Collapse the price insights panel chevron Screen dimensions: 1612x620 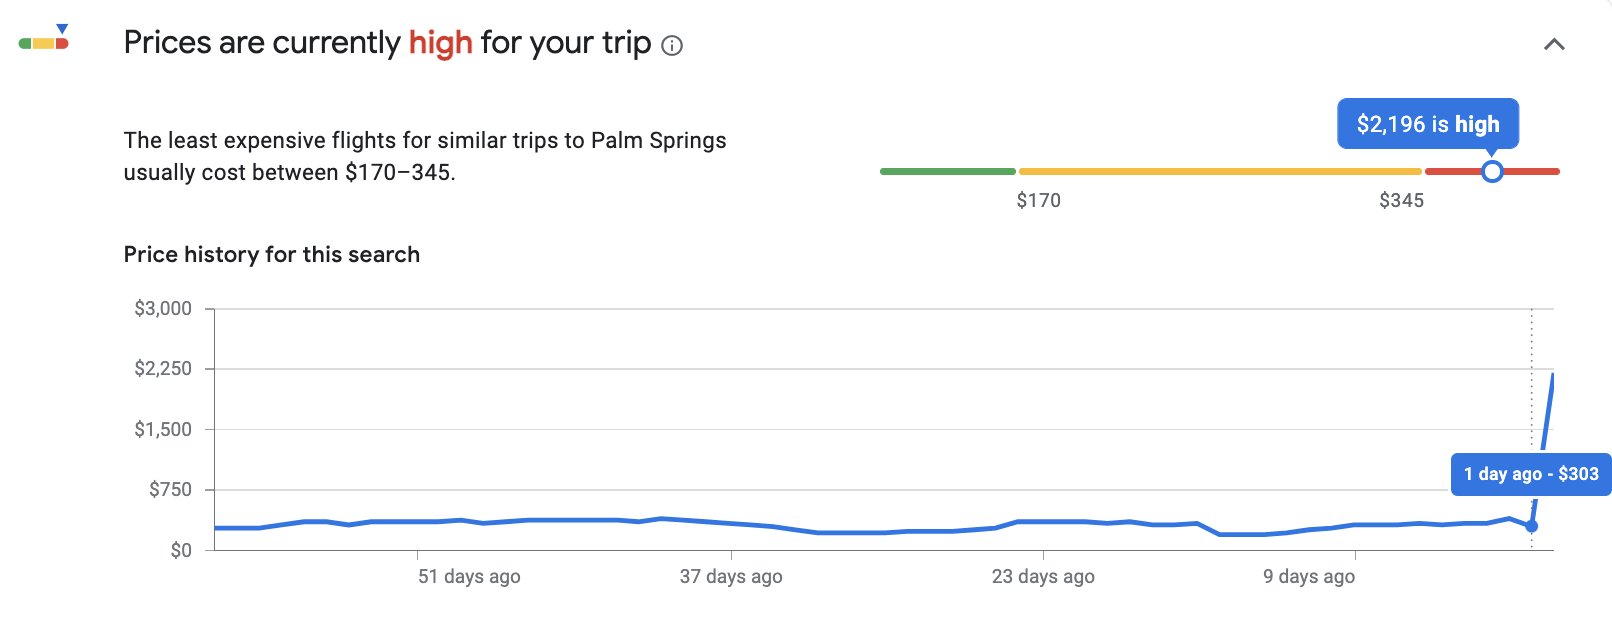[x=1554, y=44]
